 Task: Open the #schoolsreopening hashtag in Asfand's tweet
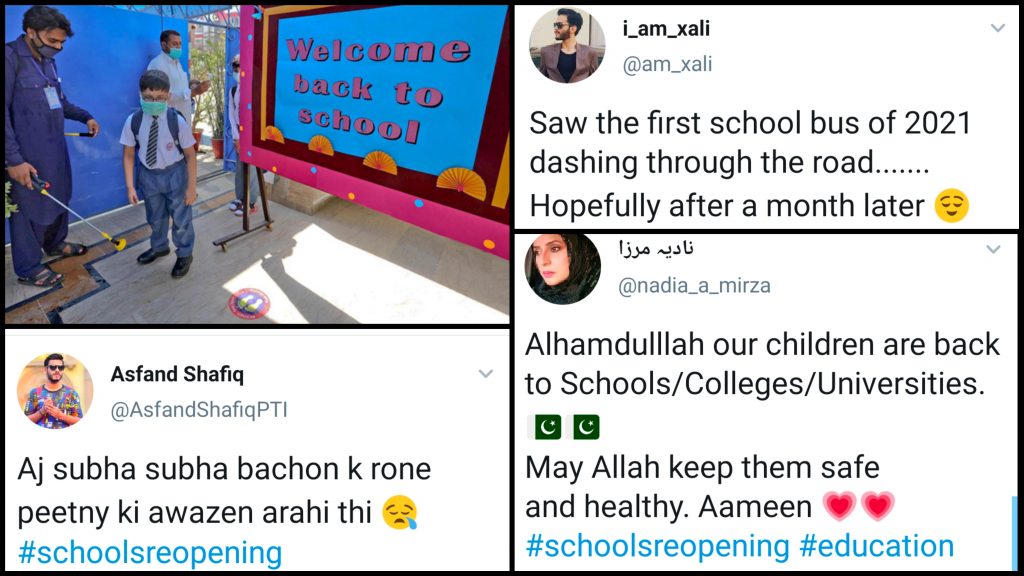pos(150,553)
